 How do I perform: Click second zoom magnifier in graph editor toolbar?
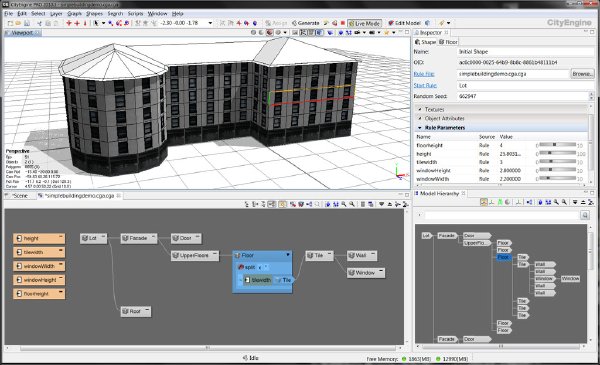(352, 205)
